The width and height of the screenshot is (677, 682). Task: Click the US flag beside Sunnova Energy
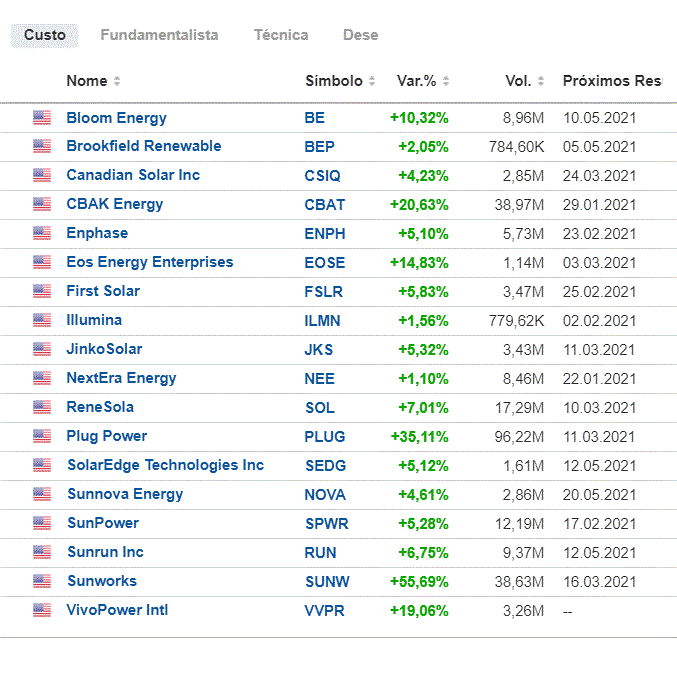42,494
